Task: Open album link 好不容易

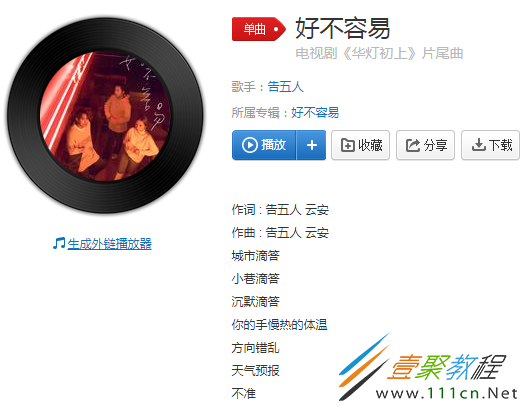Action: 315,113
